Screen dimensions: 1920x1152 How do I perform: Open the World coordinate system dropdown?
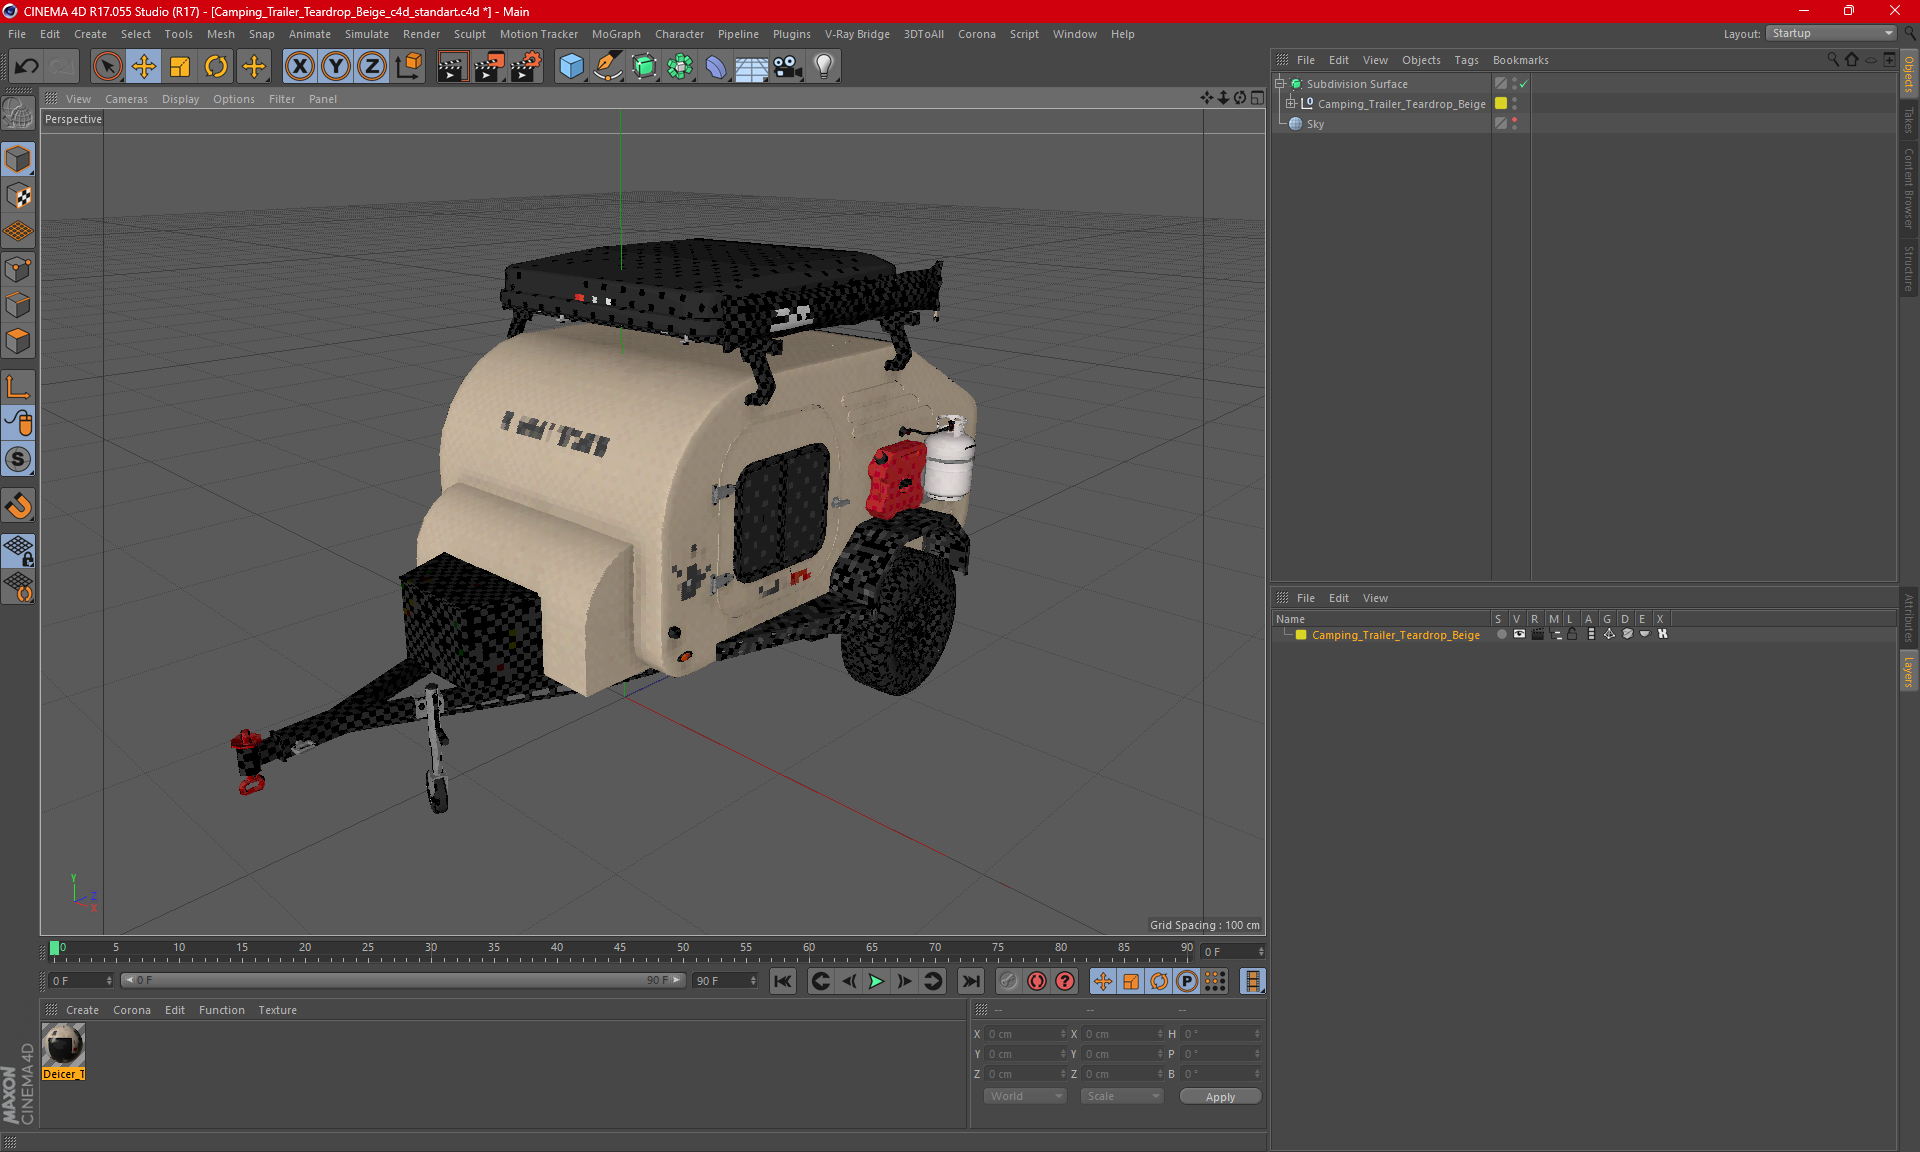[1025, 1096]
